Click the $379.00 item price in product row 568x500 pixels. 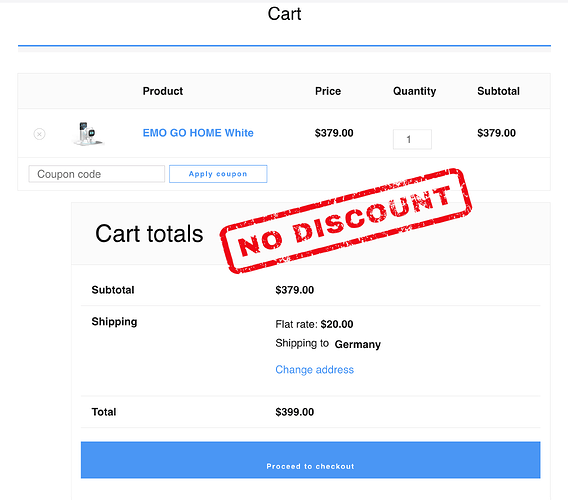[x=334, y=133]
